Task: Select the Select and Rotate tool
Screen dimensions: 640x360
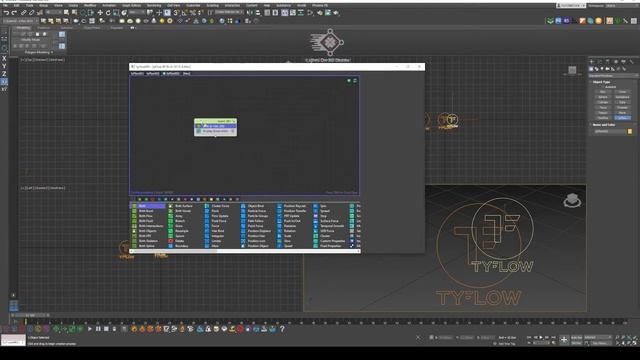Action: (x=108, y=13)
